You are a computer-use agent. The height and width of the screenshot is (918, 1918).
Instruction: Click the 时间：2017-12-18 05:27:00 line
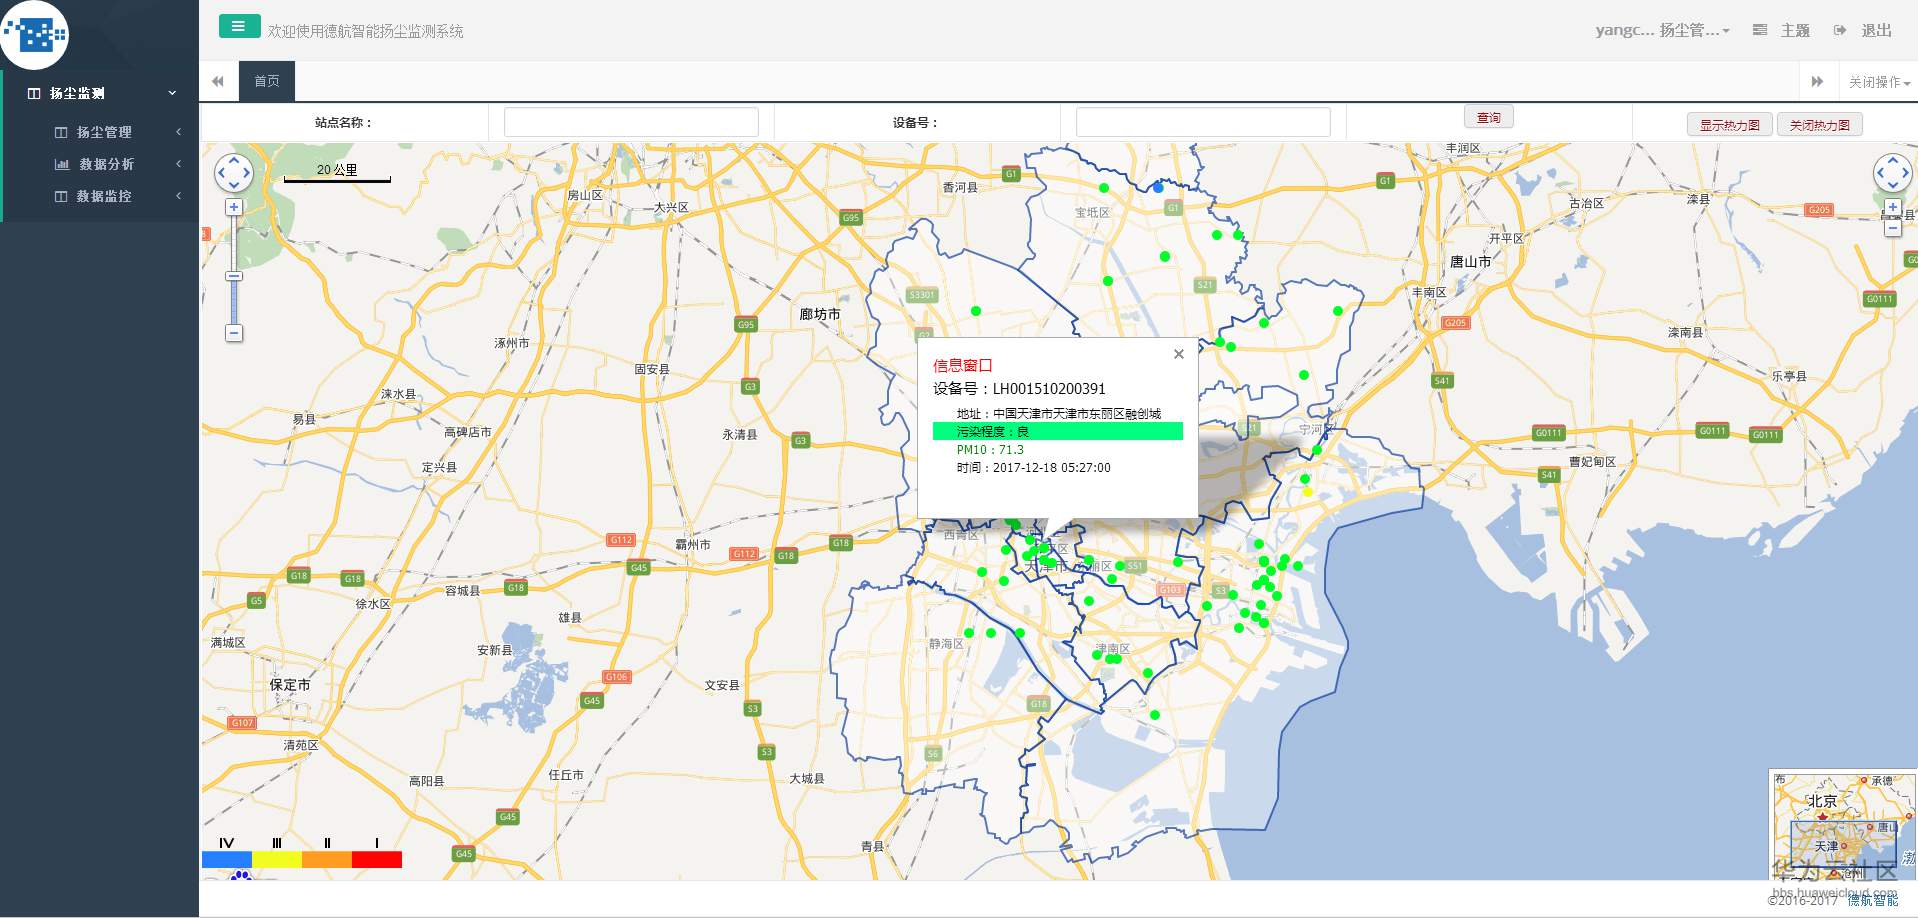click(x=1033, y=468)
